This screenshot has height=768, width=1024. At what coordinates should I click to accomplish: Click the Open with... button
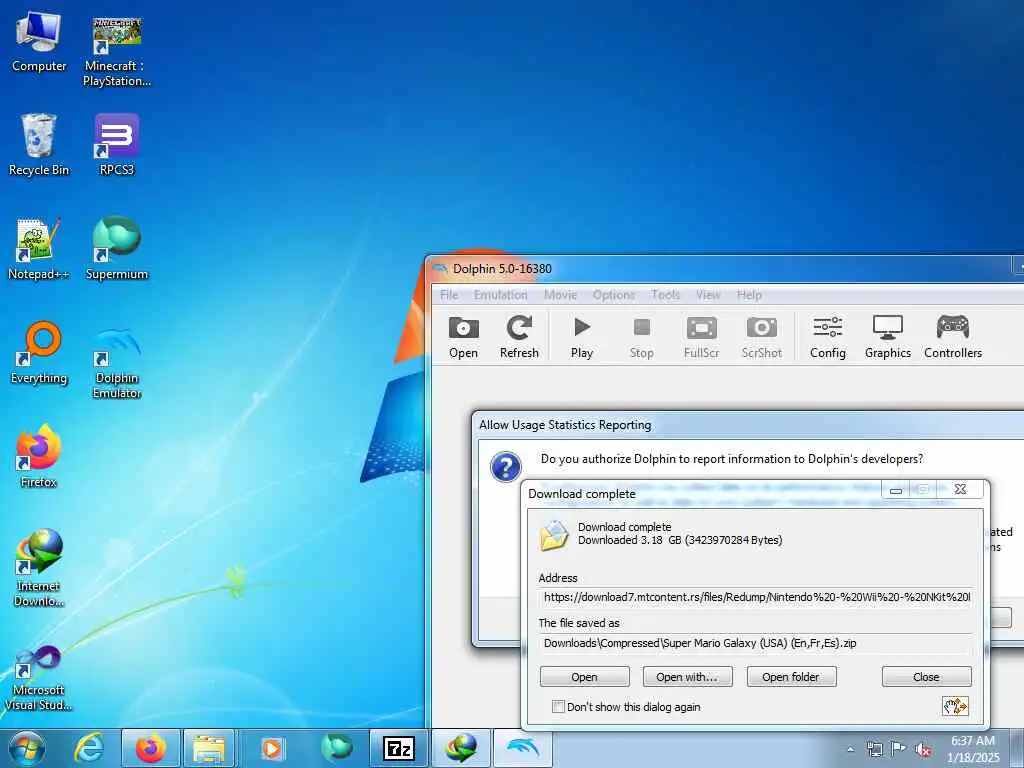click(x=687, y=677)
